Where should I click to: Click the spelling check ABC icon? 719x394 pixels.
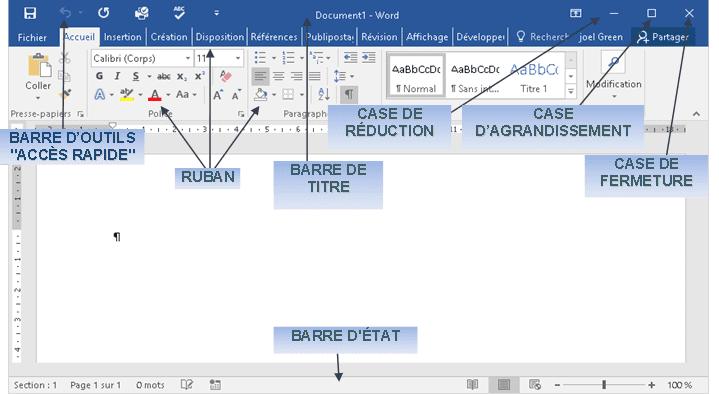point(179,13)
